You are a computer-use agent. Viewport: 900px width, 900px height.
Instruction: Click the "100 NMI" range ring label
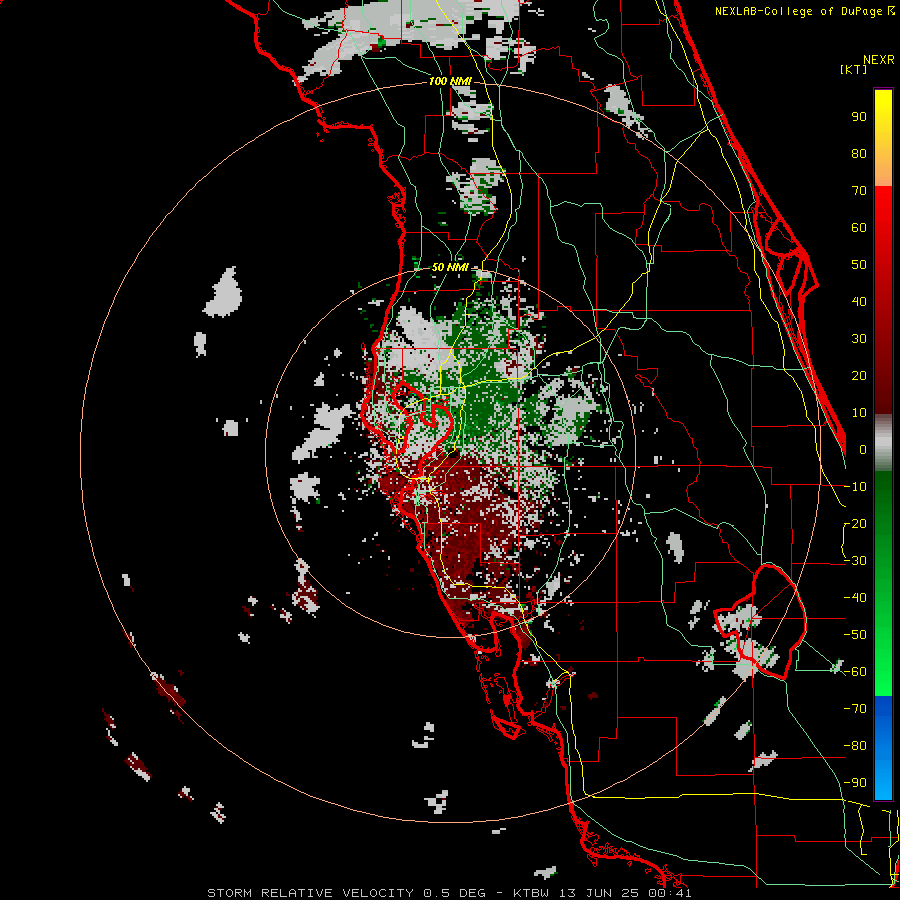450,82
